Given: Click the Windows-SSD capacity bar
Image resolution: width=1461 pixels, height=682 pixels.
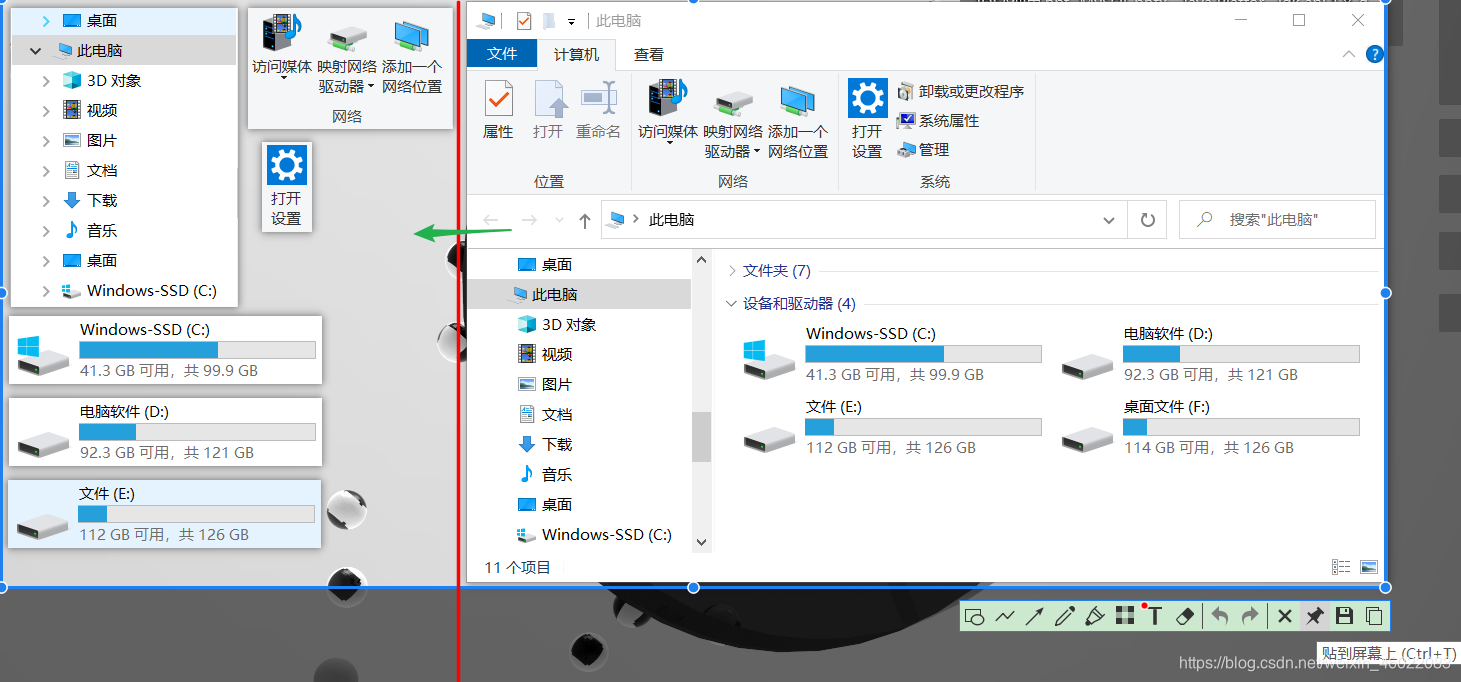Looking at the screenshot, I should [922, 353].
